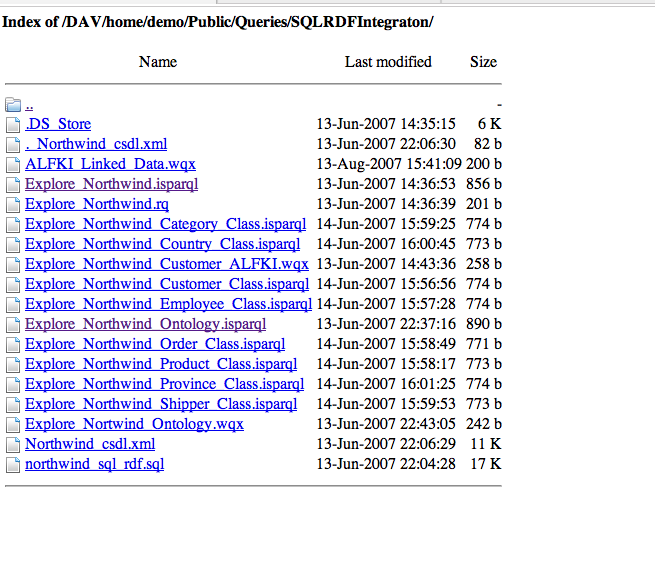Open Explore_Northwind_Employee_Class.isparql link

click(168, 304)
